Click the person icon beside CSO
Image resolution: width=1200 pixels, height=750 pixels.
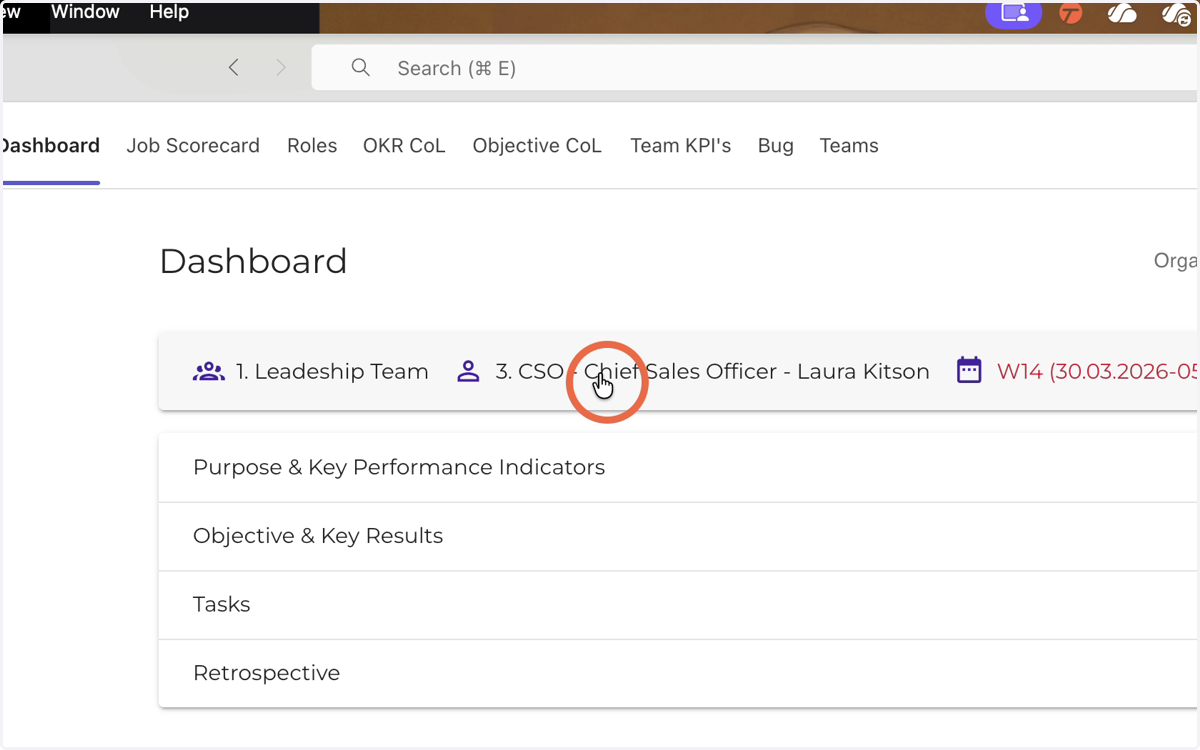click(468, 372)
